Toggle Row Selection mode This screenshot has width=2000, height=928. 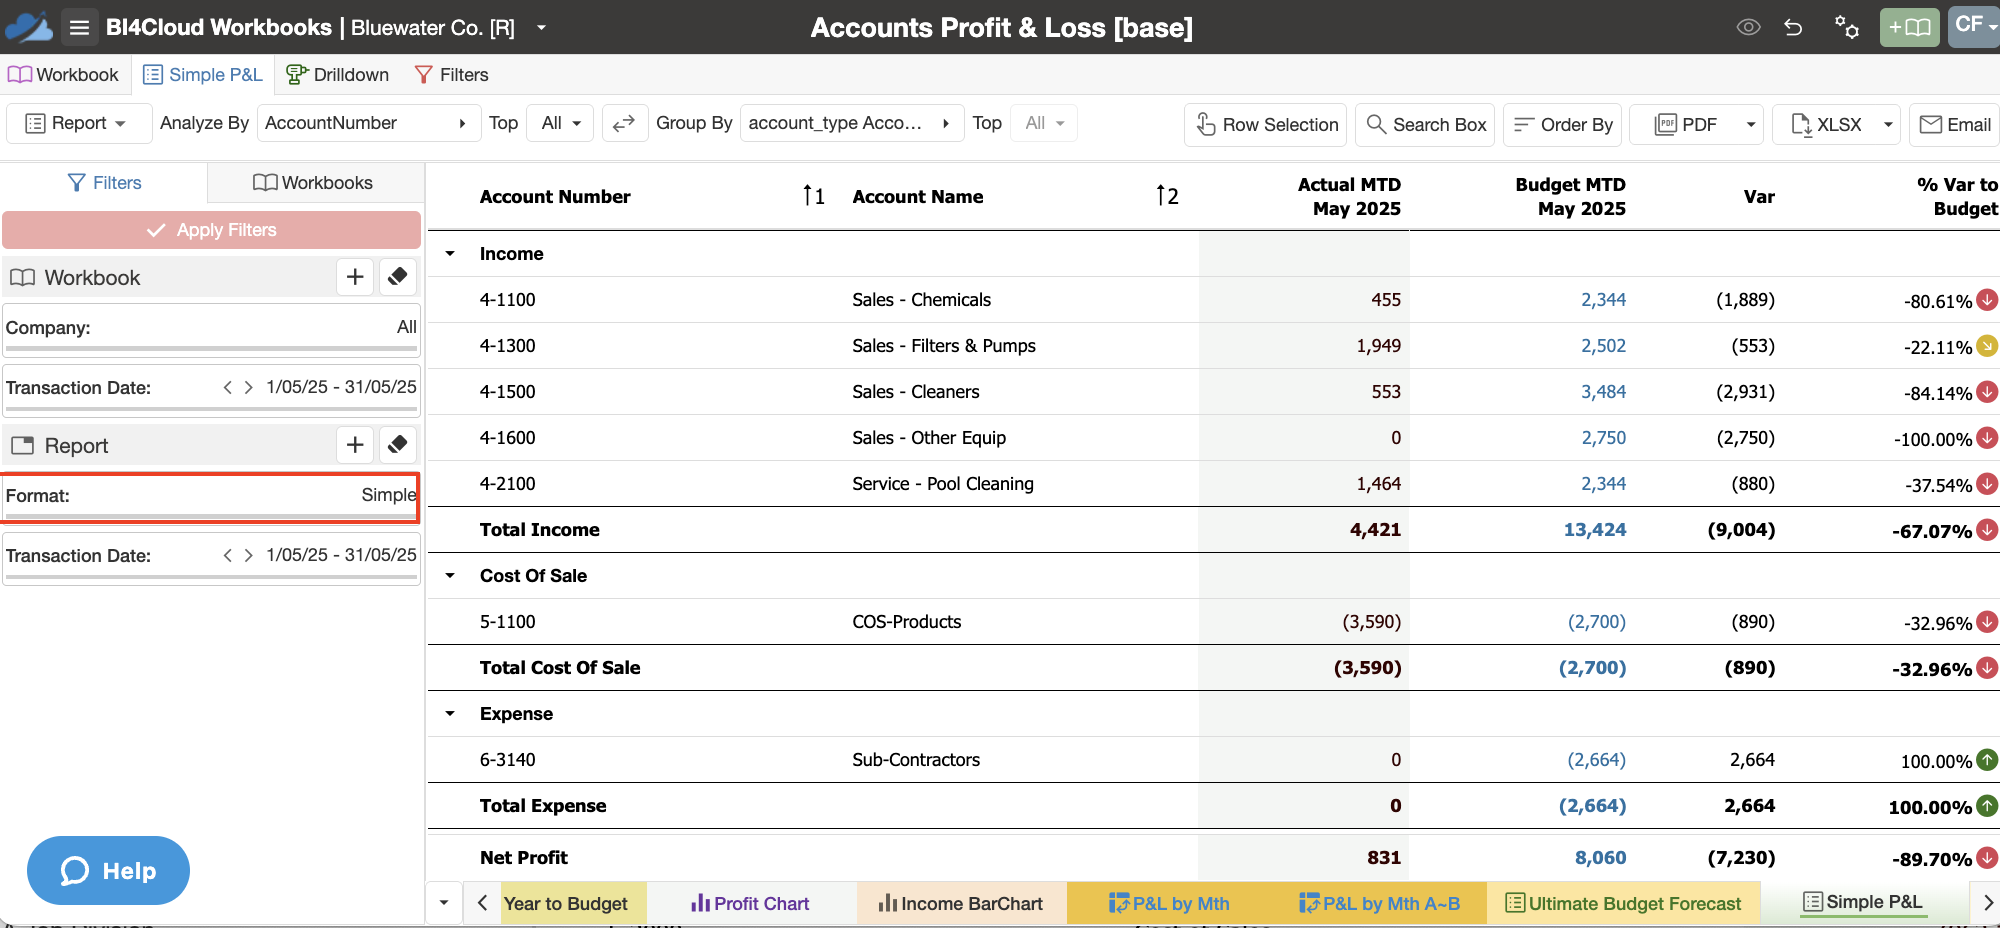[1266, 124]
